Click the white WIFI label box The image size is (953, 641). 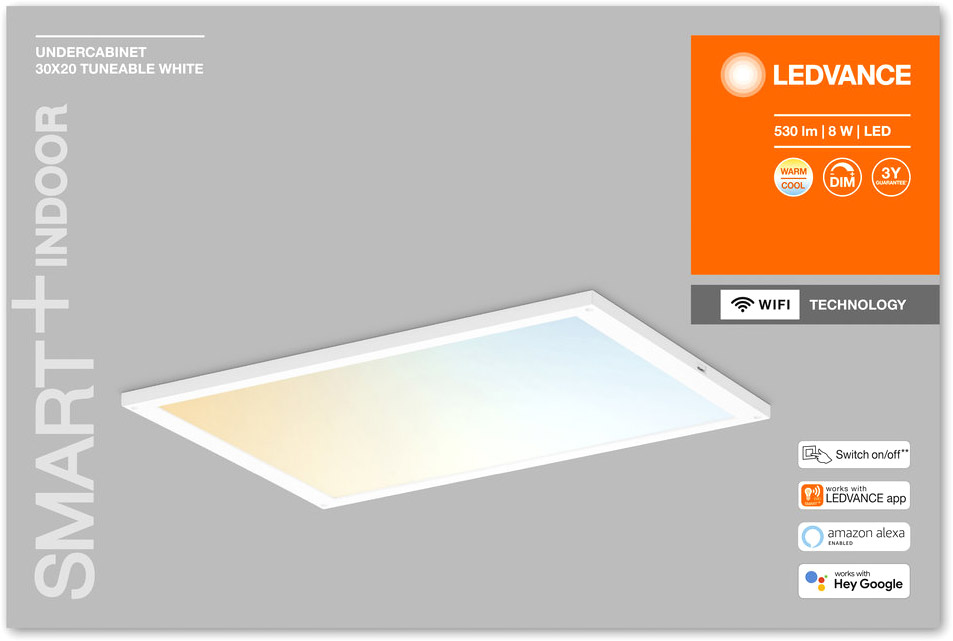[760, 304]
